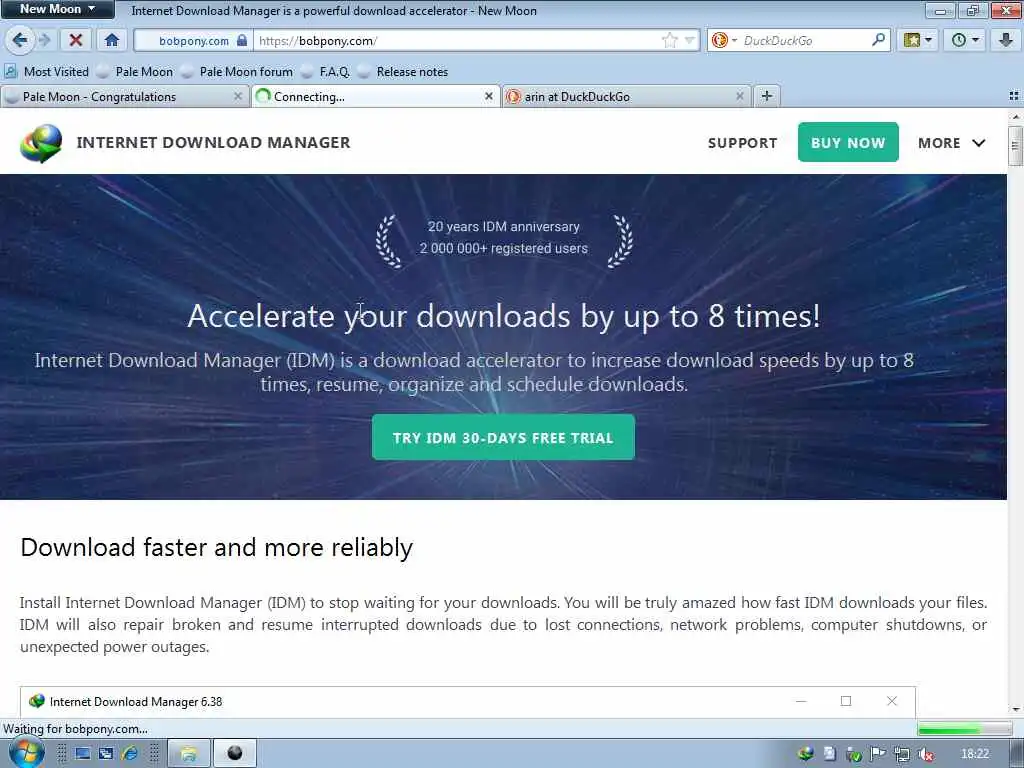Click the page loading progress bar
This screenshot has width=1024, height=768.
tap(965, 728)
